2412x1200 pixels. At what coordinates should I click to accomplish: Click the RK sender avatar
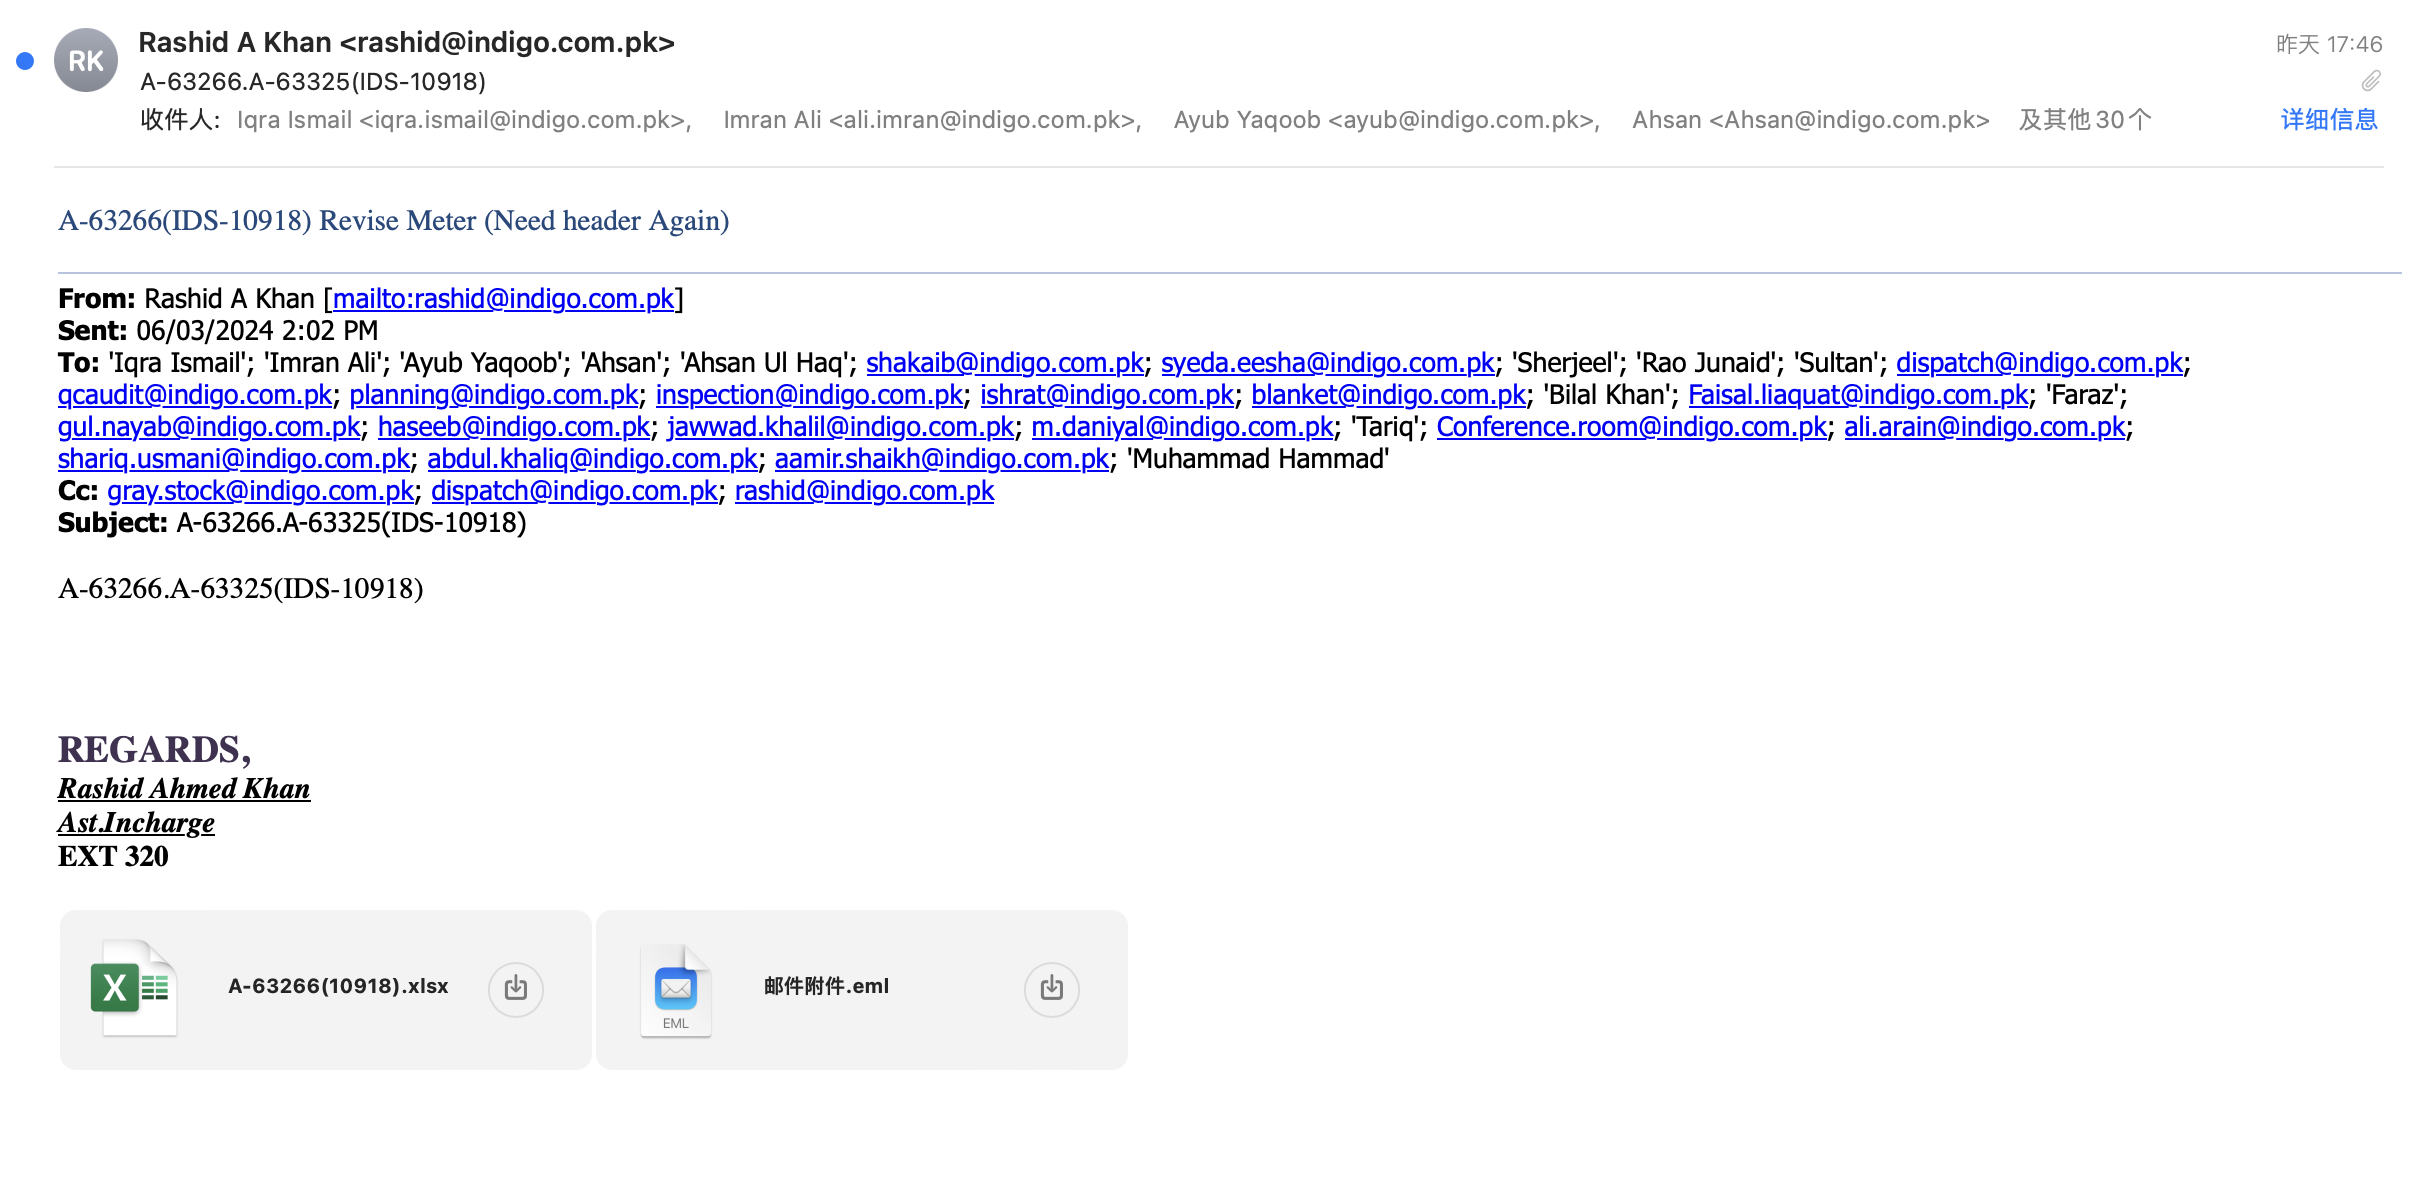tap(86, 61)
